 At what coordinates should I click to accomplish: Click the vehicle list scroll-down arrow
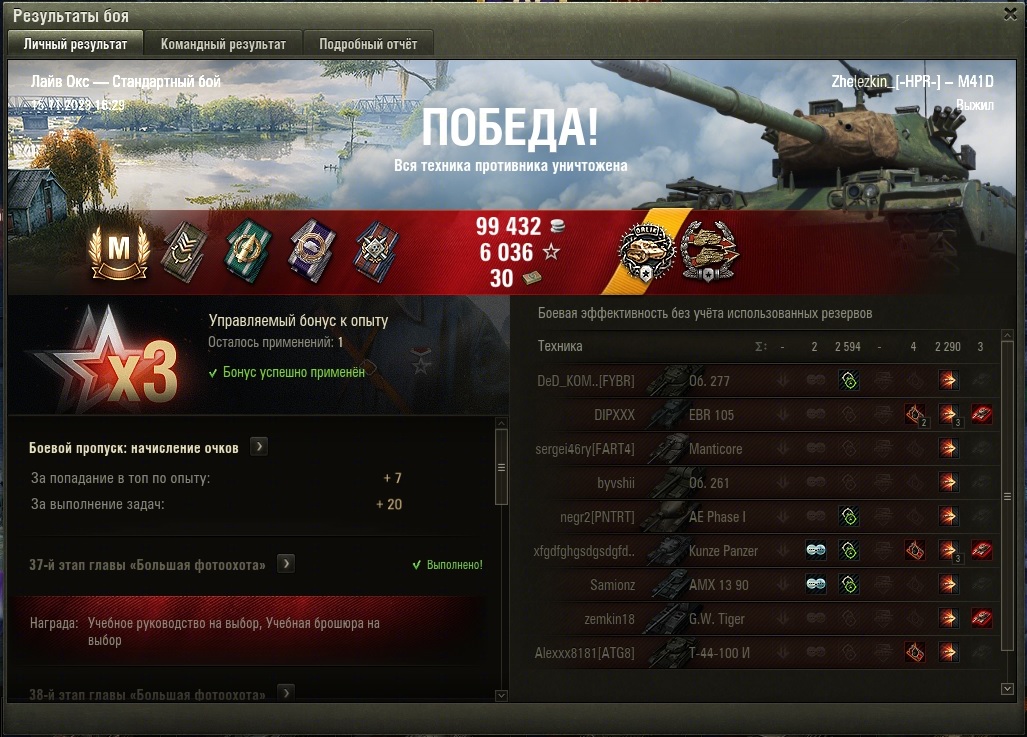coord(1007,689)
